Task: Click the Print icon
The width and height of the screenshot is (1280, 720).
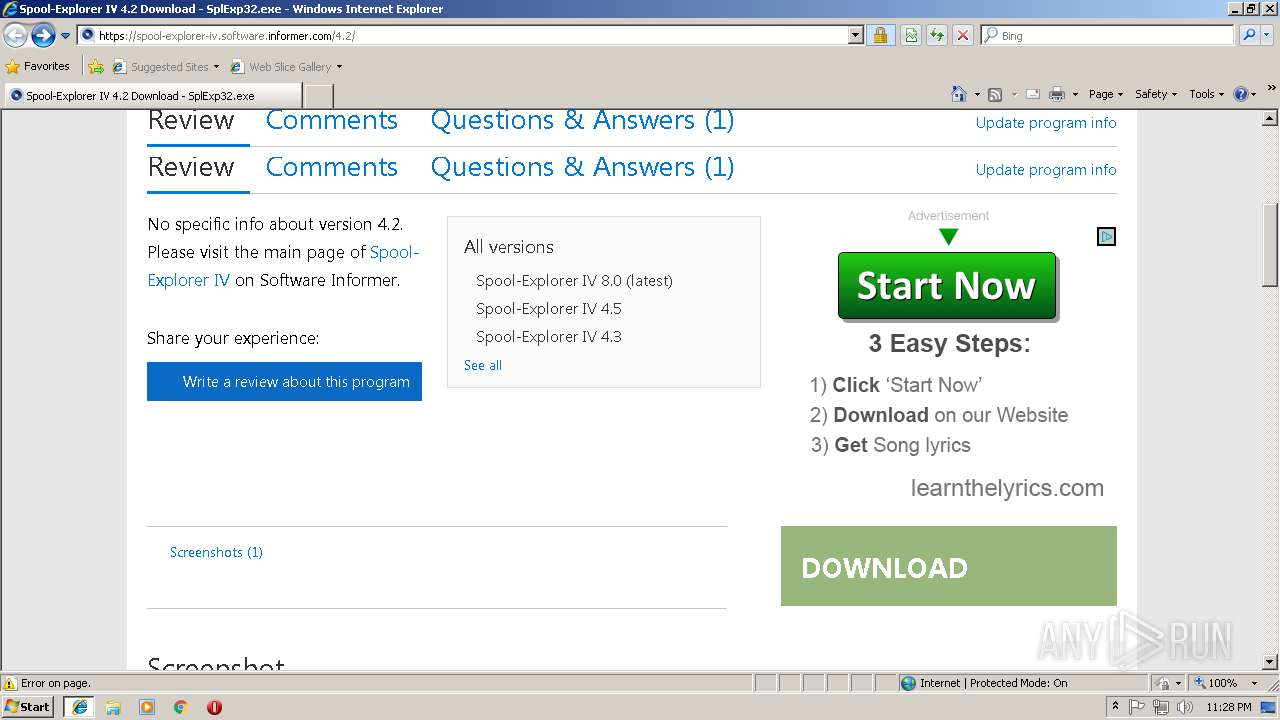Action: tap(1057, 94)
